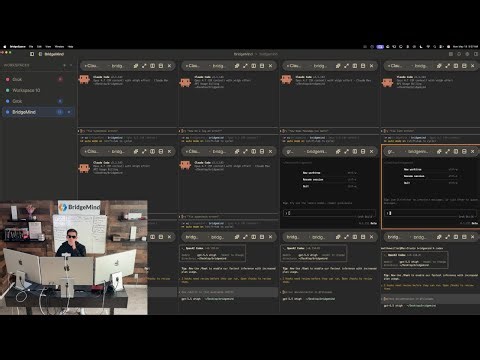Open the View menu
Screen dimensions: 480x360
48,47
